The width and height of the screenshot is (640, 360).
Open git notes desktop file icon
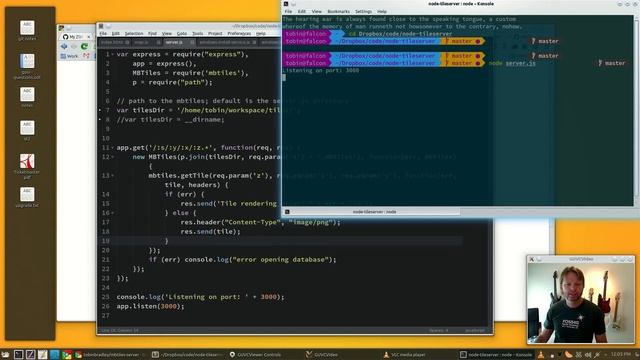click(27, 31)
